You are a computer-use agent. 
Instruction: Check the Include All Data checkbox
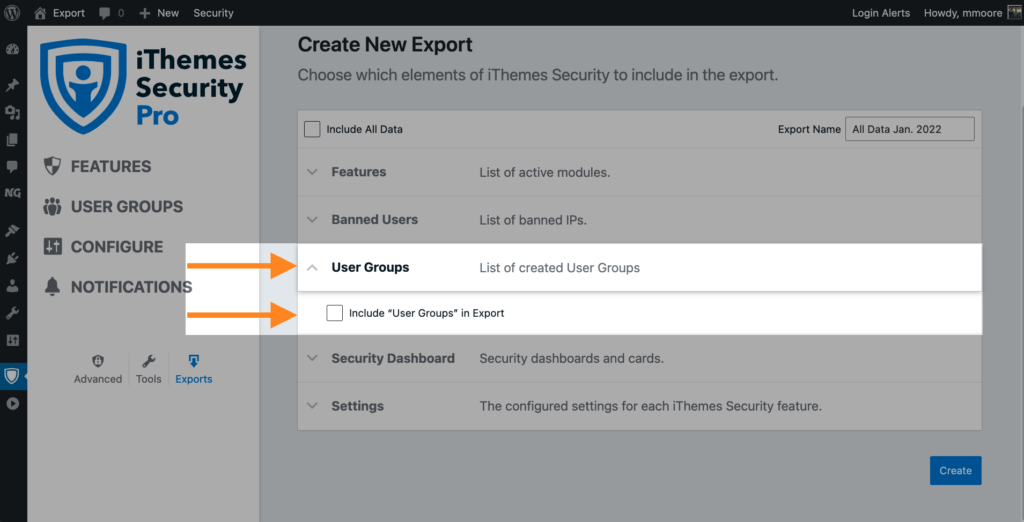click(x=312, y=129)
